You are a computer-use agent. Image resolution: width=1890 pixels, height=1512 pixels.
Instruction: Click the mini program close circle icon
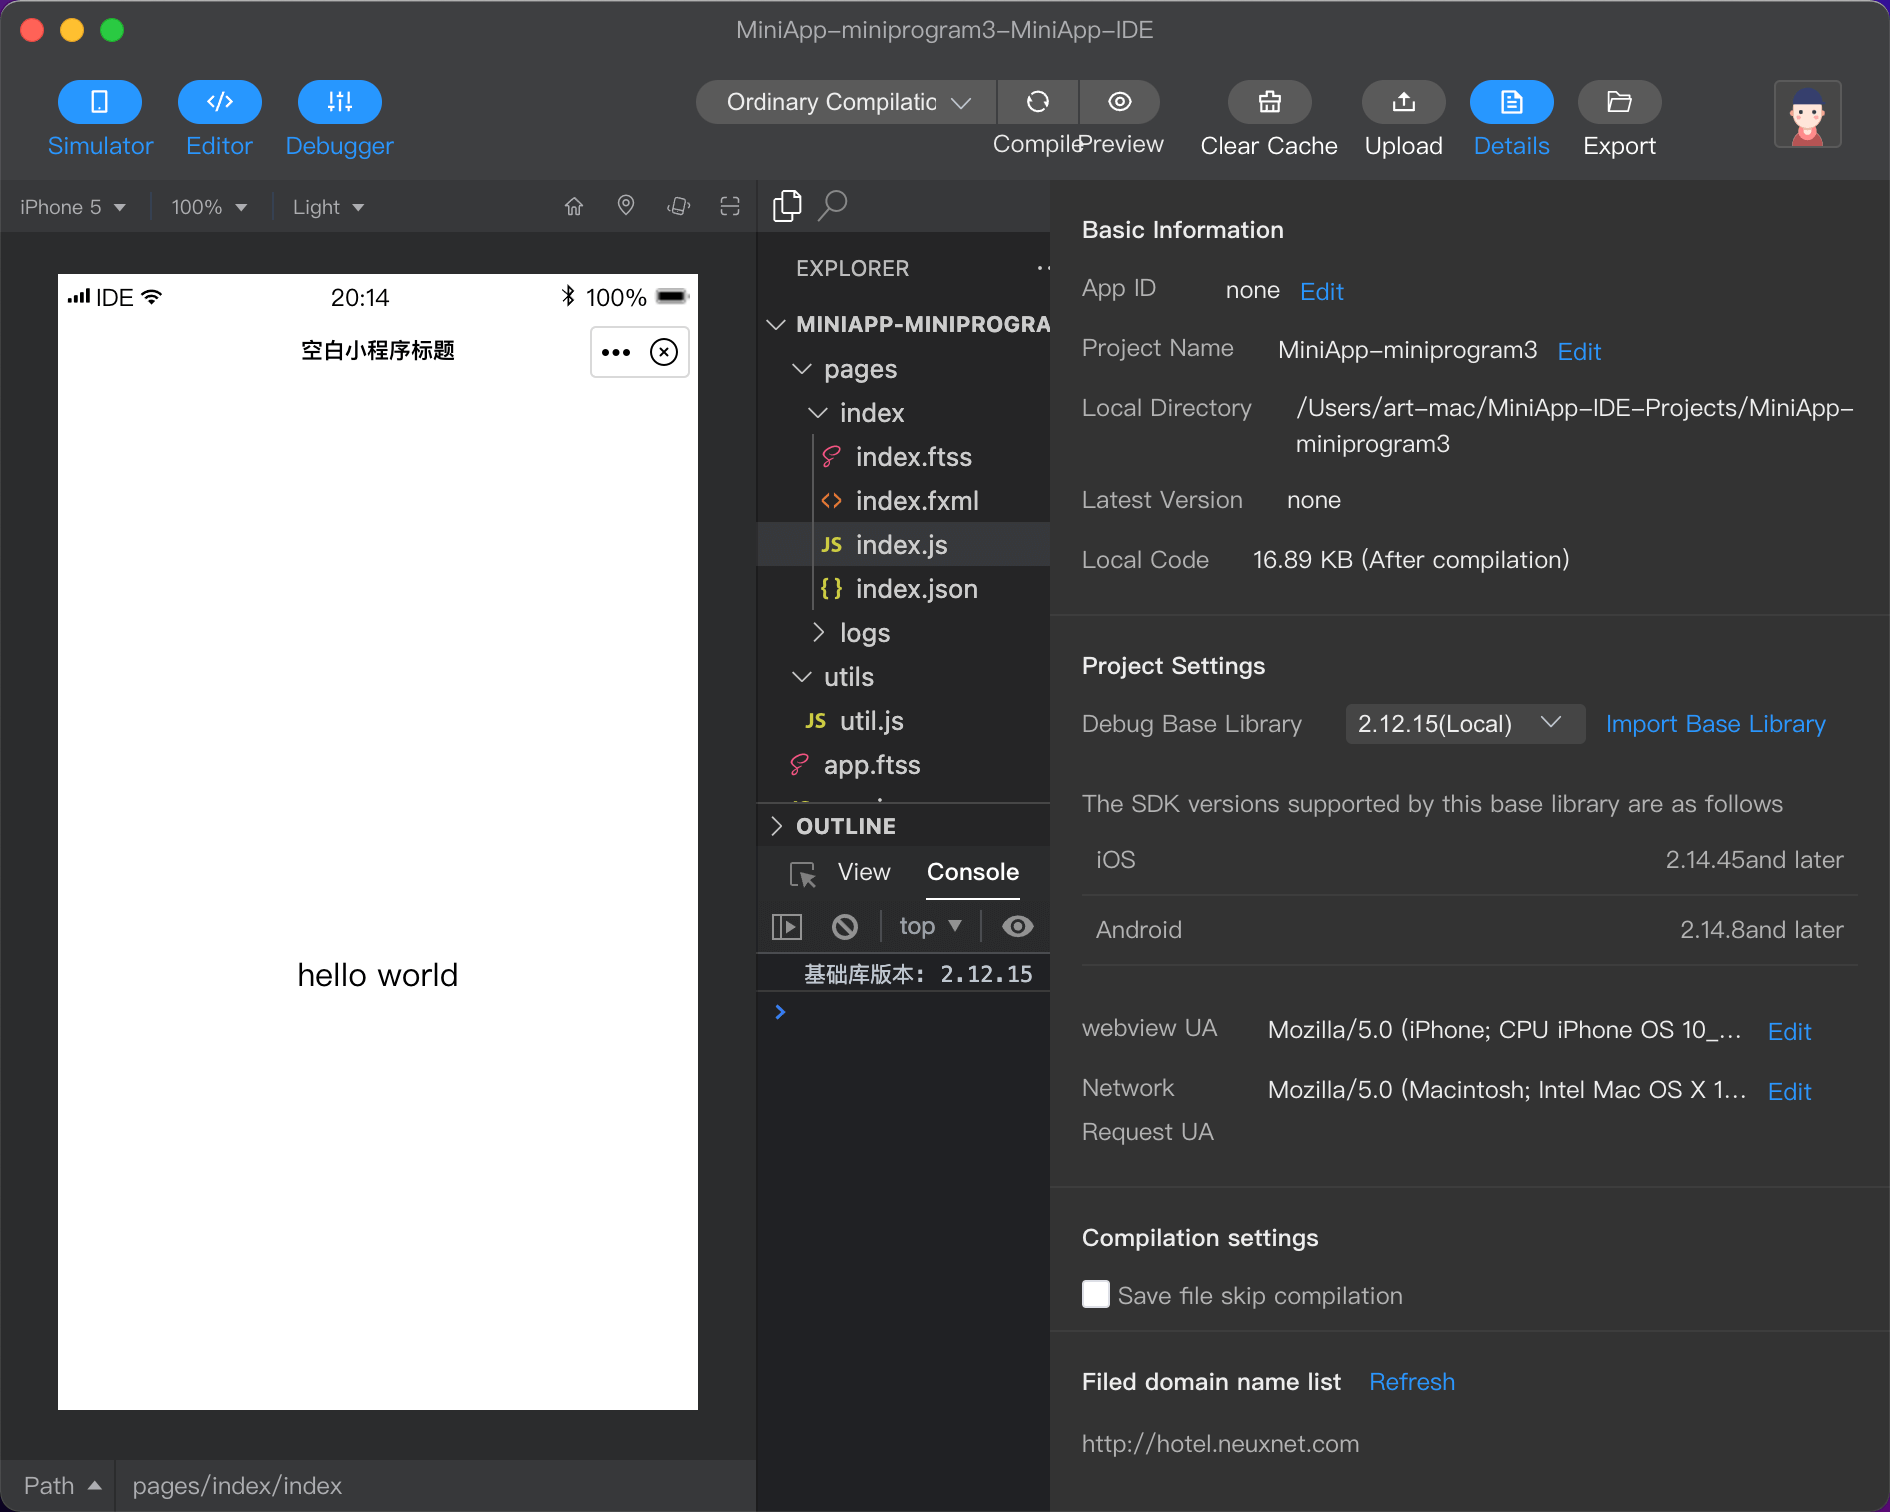[x=664, y=352]
